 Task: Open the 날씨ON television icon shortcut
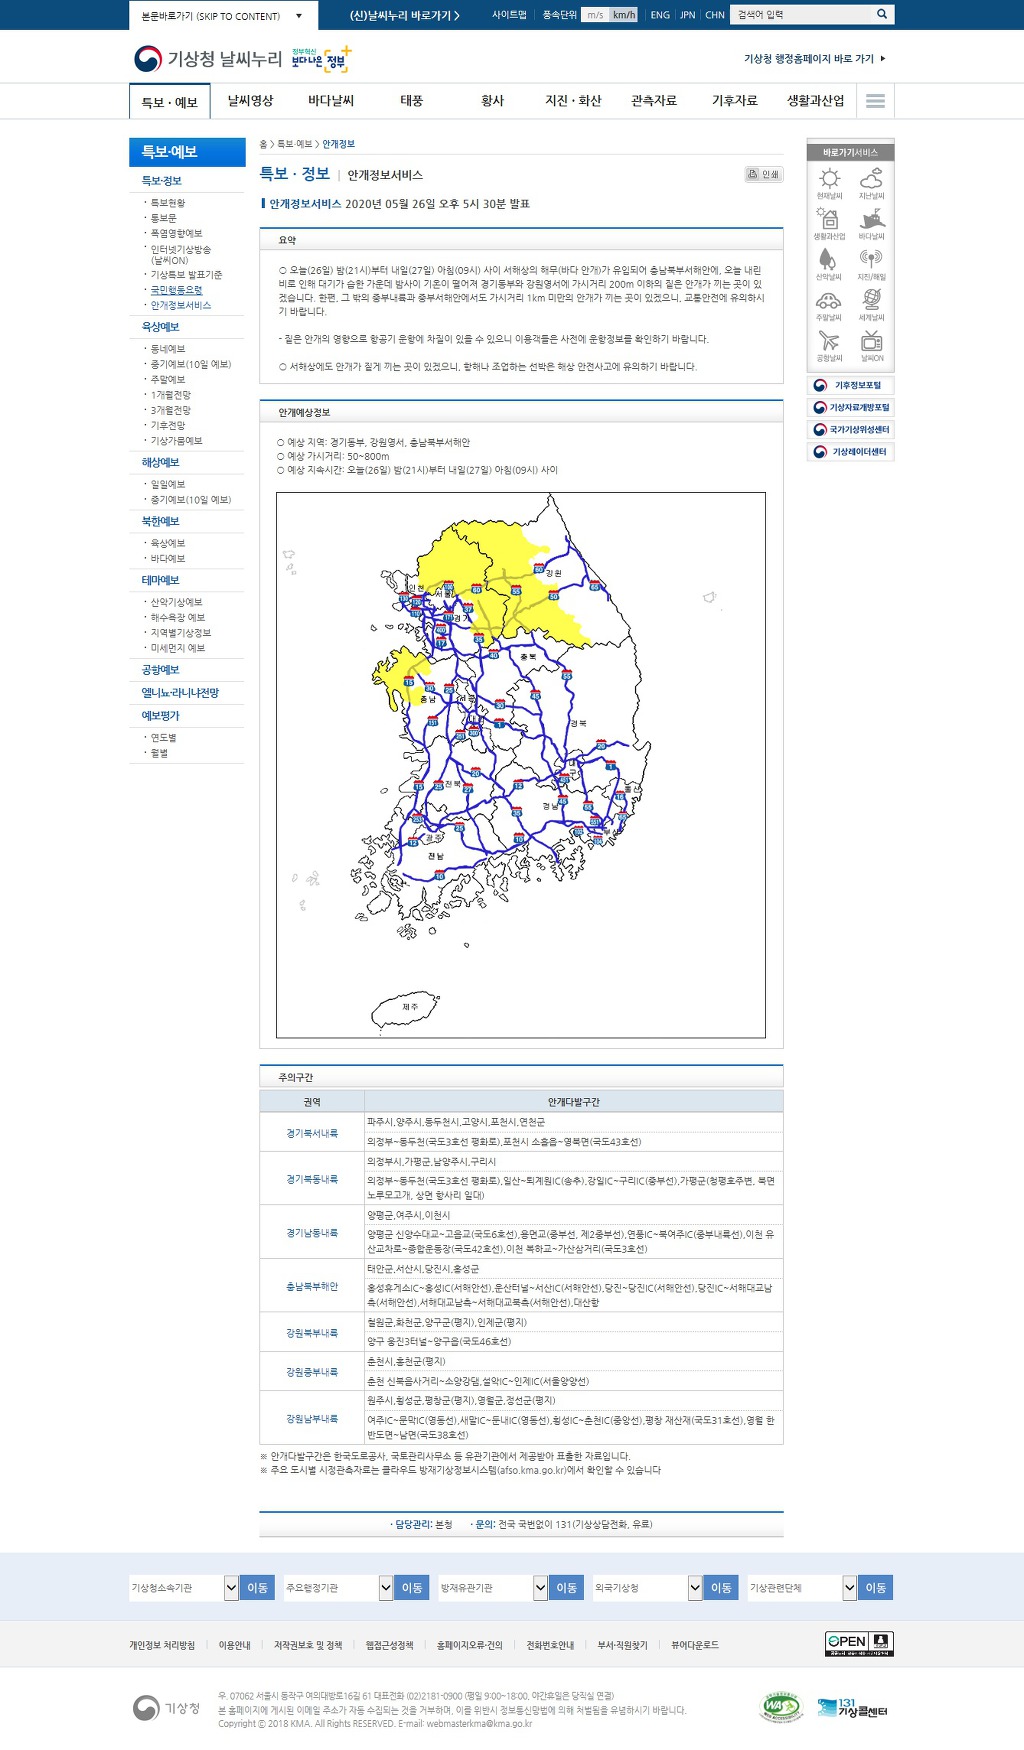coord(871,345)
